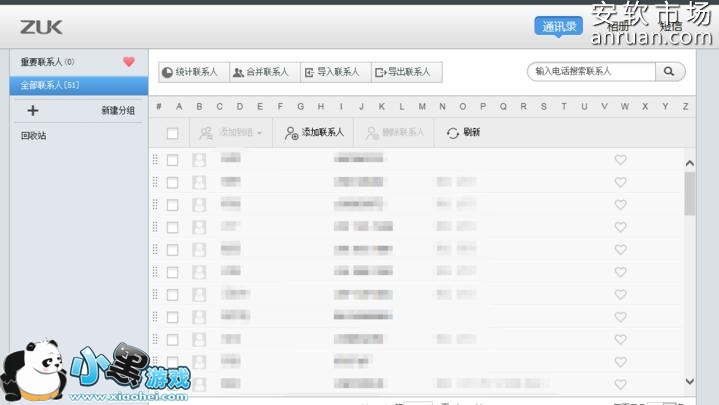
Task: Click drag handle of second contact row
Action: 155,182
